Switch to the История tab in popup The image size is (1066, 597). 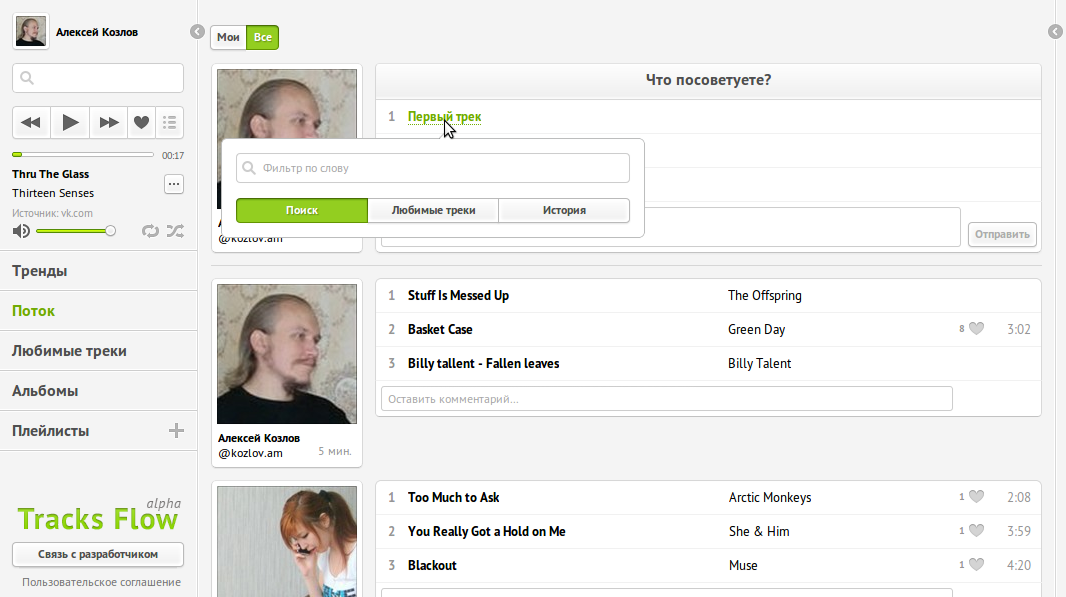564,211
